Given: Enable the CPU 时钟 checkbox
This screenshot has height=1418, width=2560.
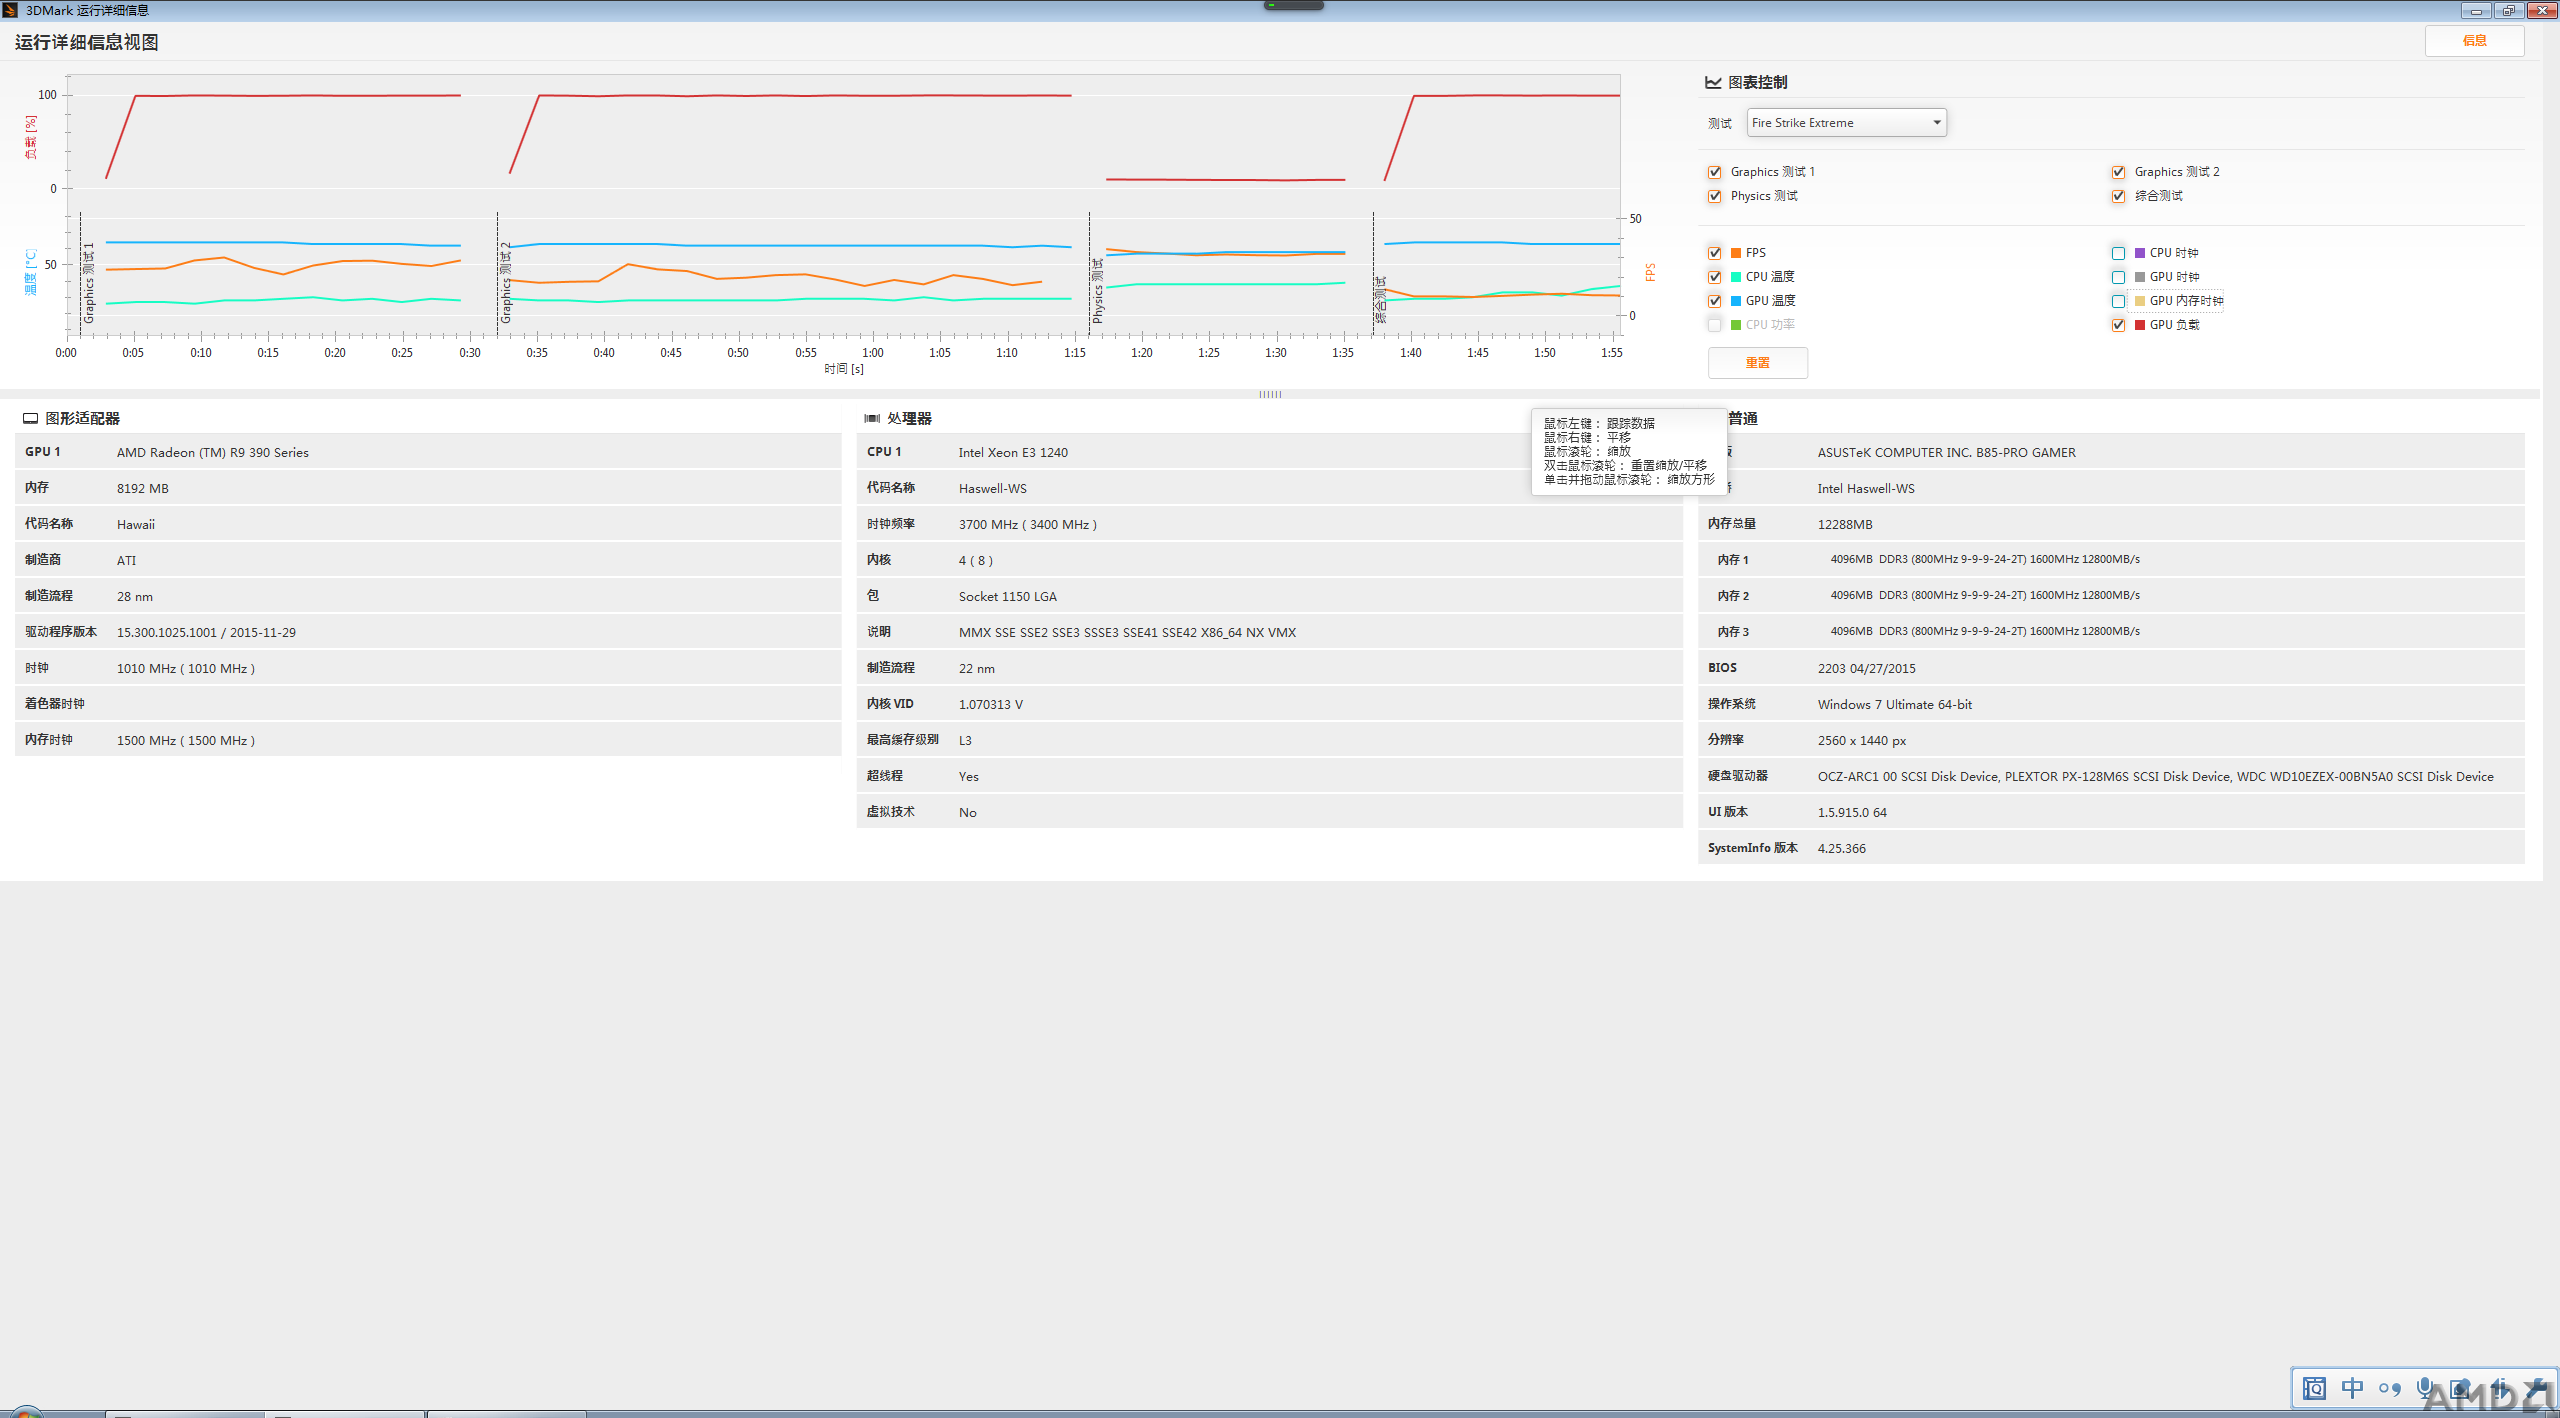Looking at the screenshot, I should click(2118, 253).
